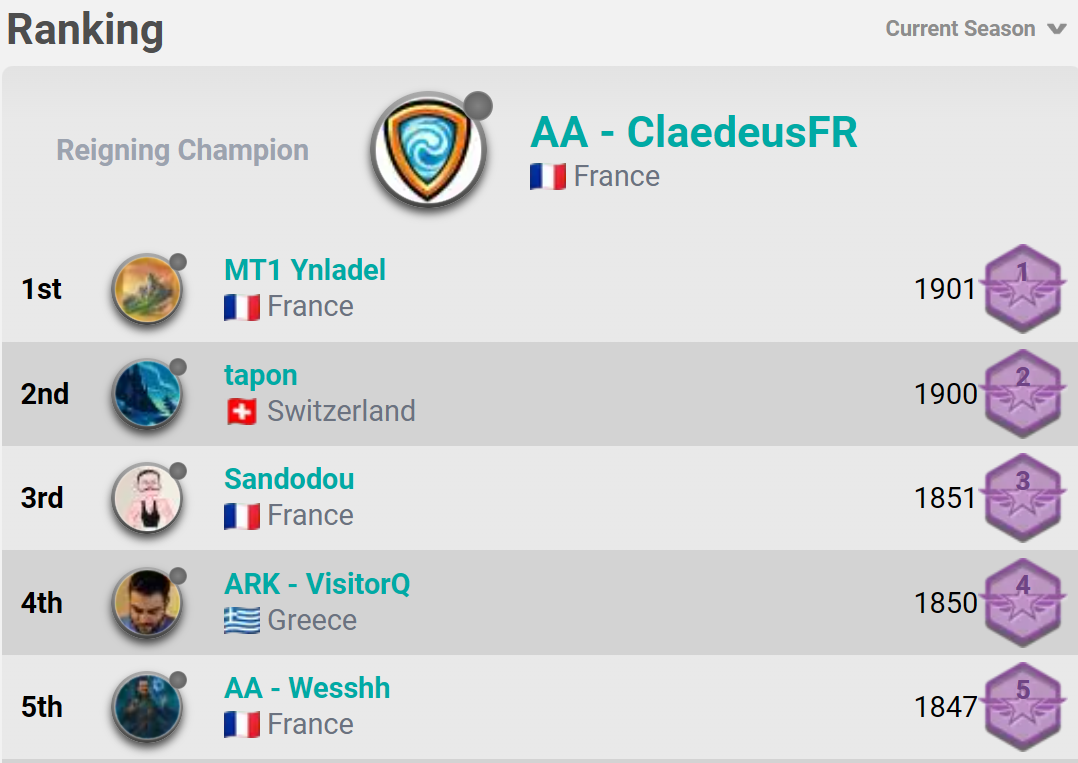Click Sandodou's cartoon avatar
The width and height of the screenshot is (1078, 763).
tap(147, 498)
